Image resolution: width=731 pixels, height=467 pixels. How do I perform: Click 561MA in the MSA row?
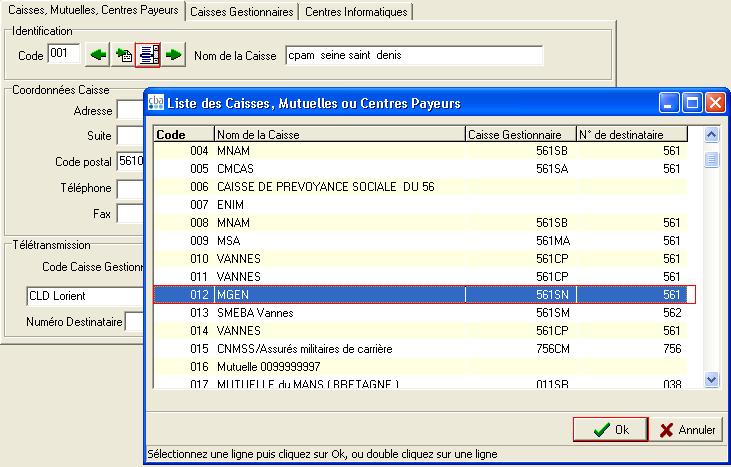[553, 241]
